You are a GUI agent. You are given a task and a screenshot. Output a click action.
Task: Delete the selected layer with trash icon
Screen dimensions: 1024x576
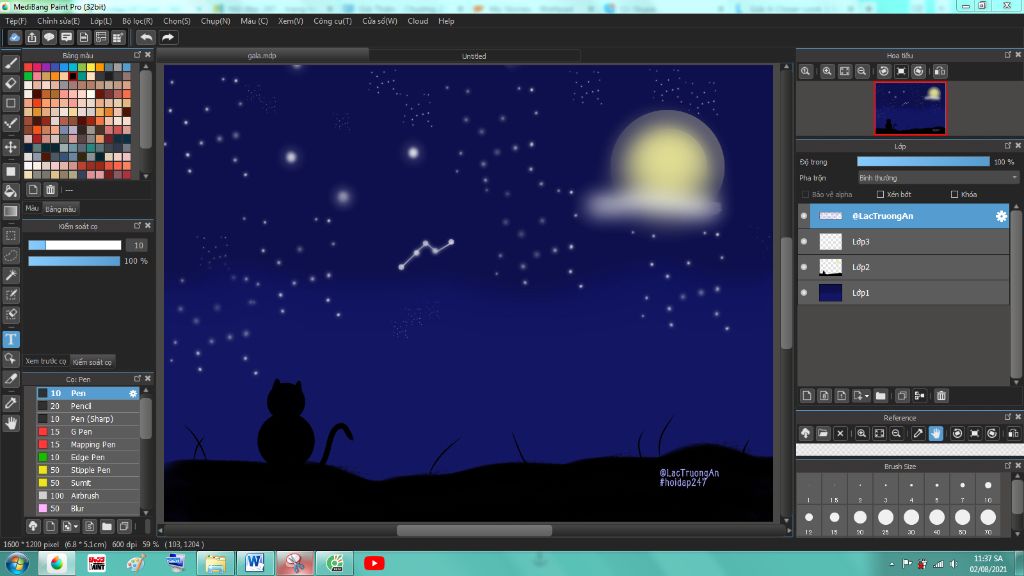[x=941, y=396]
